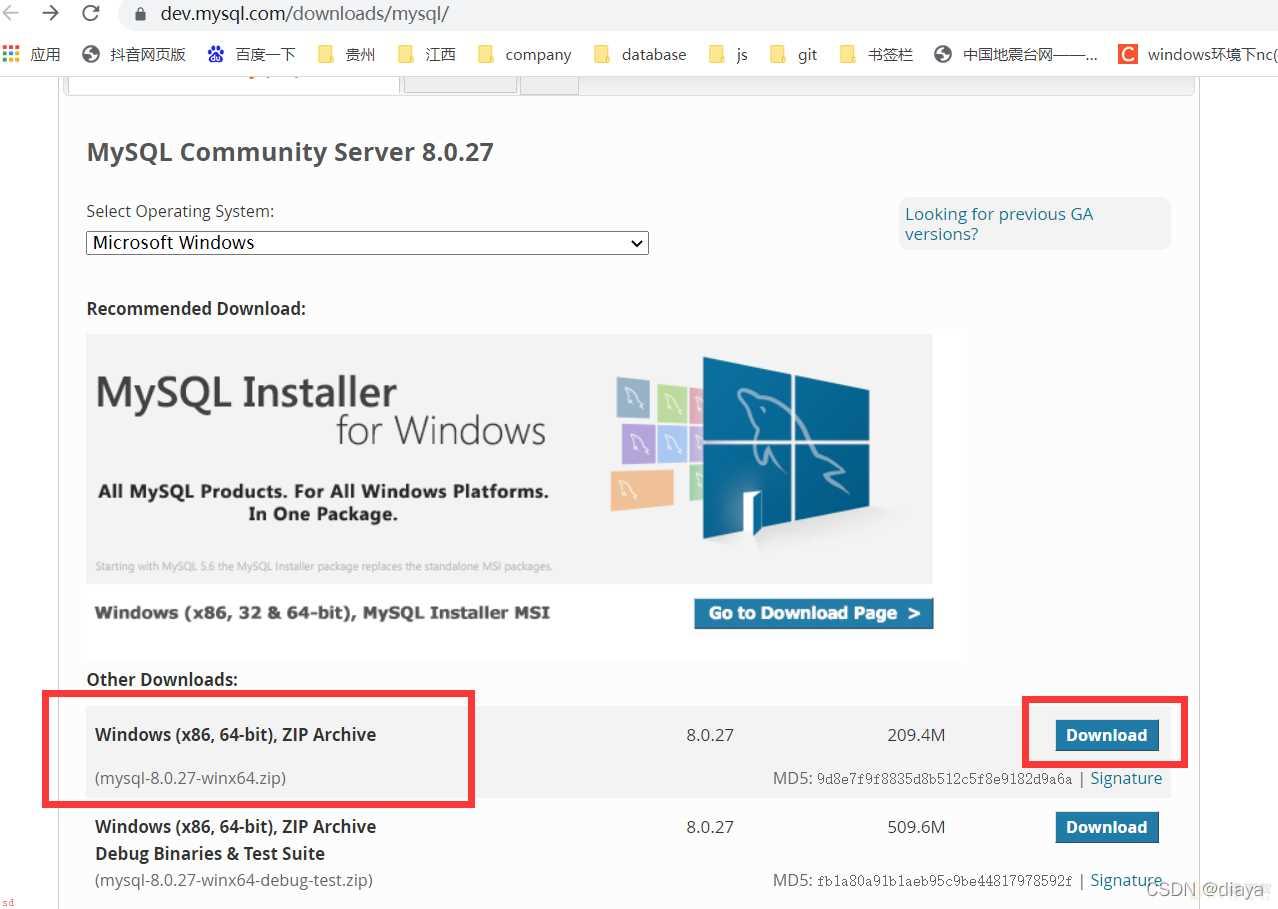Open the company bookmark folder

(524, 54)
